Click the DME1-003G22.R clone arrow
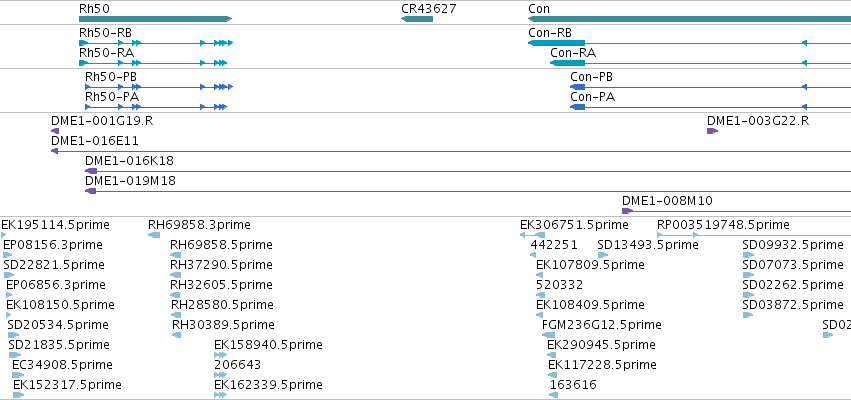 (x=713, y=131)
